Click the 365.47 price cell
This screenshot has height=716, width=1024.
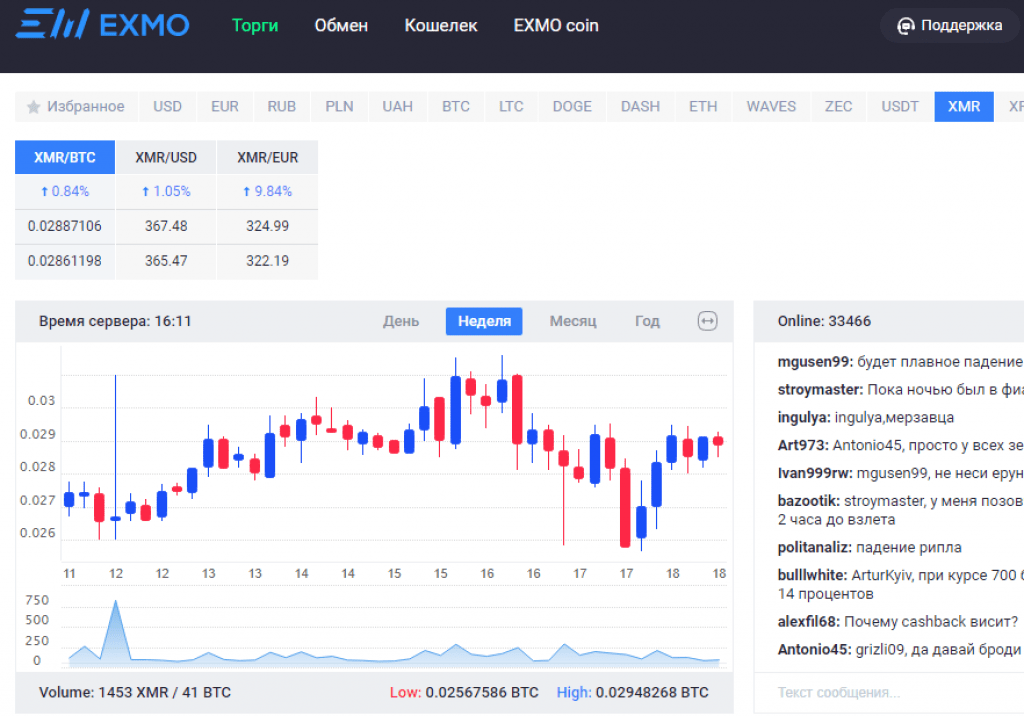click(x=166, y=261)
